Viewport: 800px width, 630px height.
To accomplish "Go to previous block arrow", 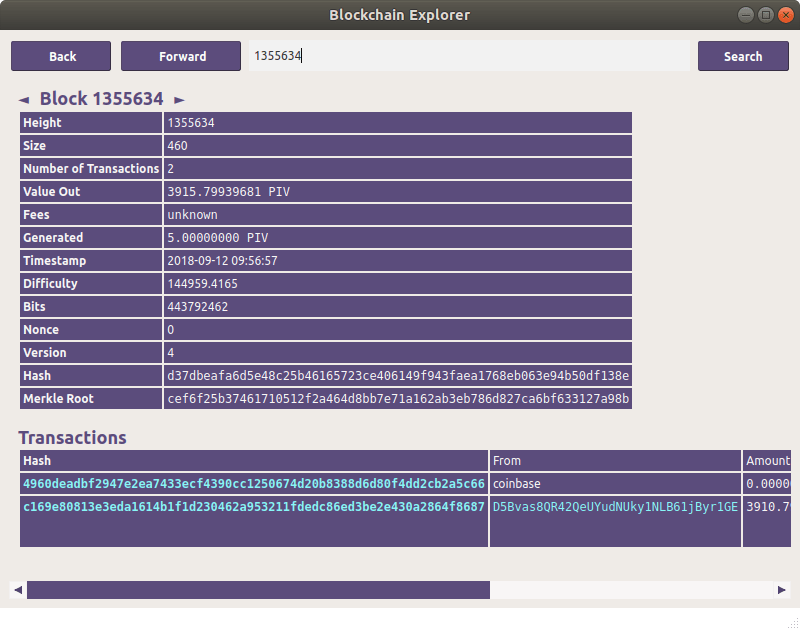I will (x=24, y=100).
